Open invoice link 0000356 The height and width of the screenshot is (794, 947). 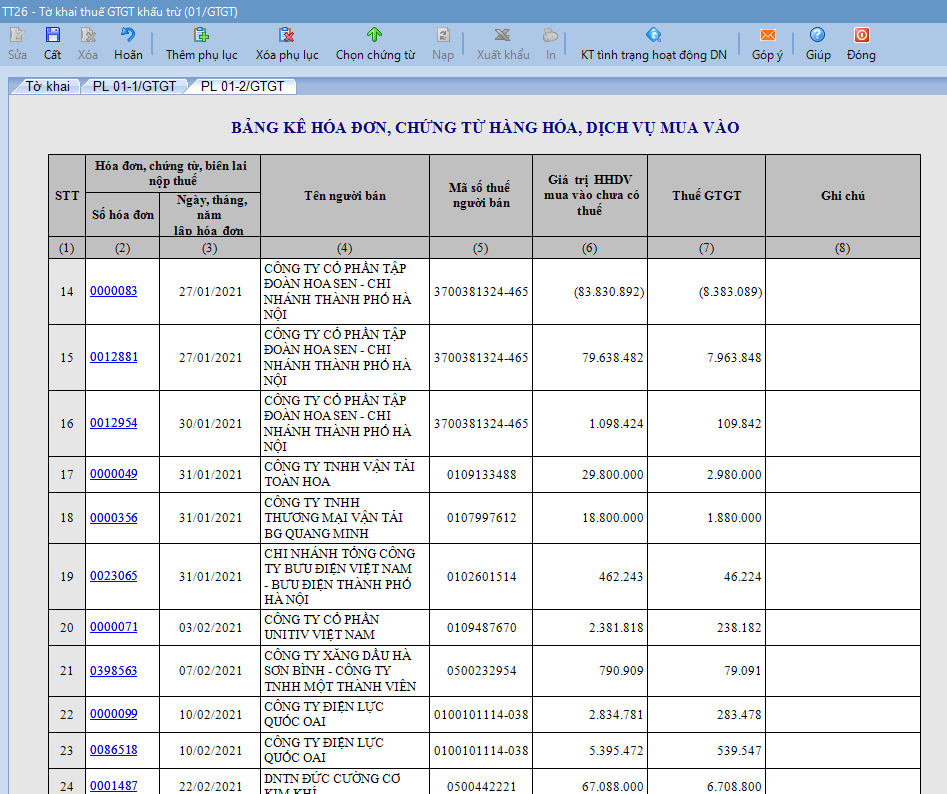pos(114,517)
